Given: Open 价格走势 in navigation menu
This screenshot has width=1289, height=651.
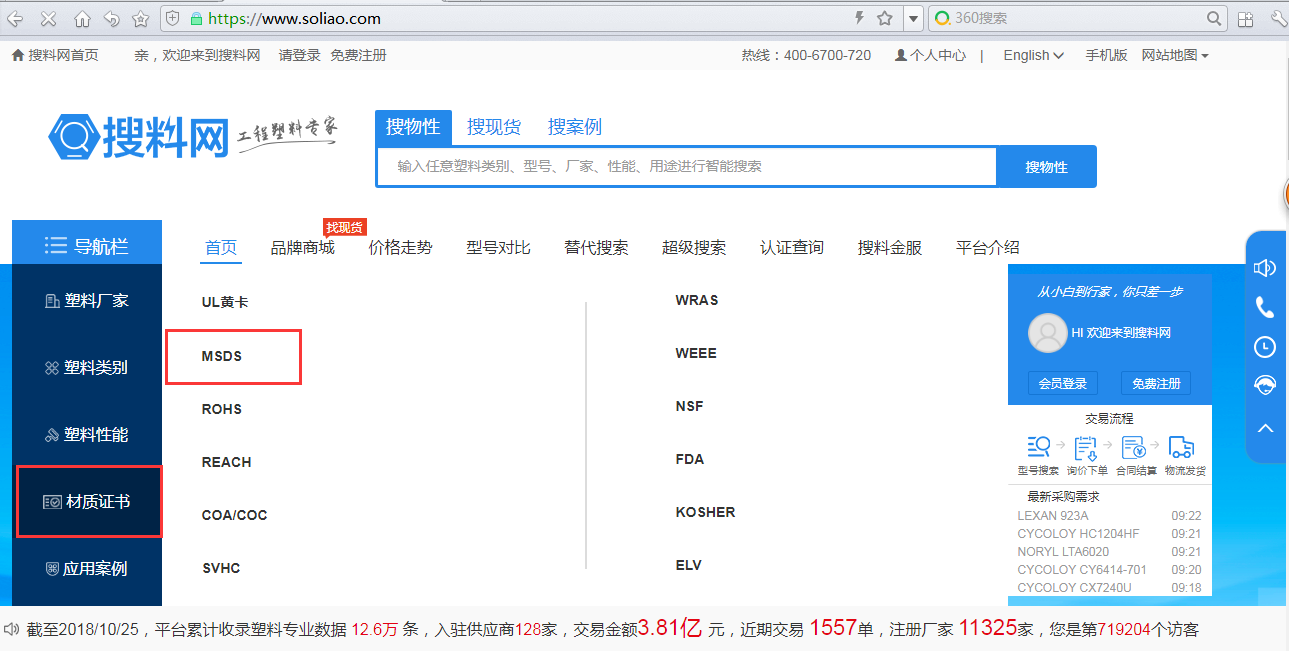Looking at the screenshot, I should point(400,248).
